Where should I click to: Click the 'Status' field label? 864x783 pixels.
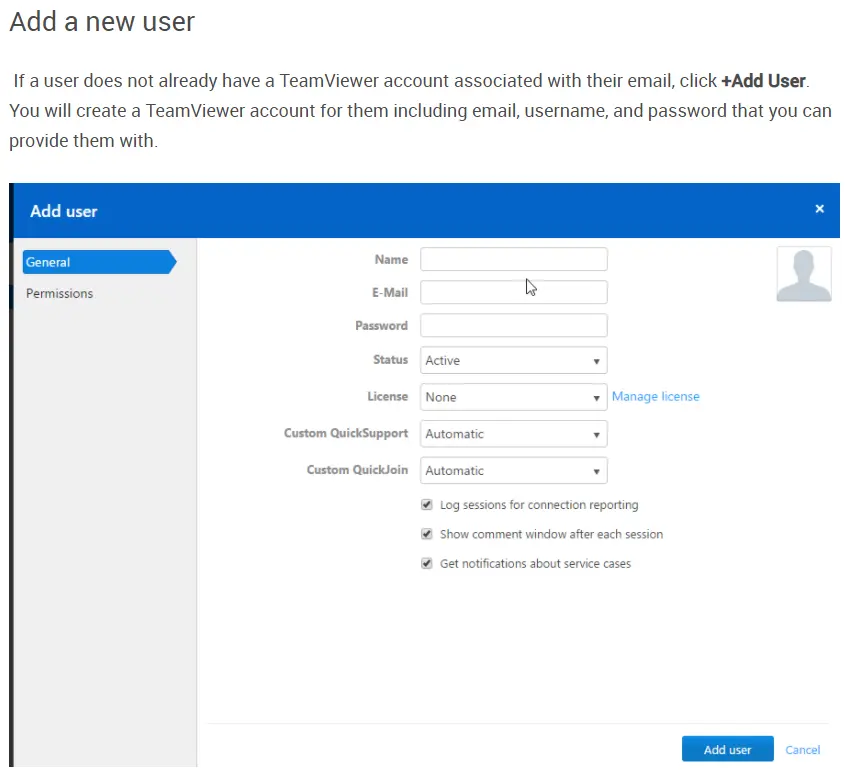pyautogui.click(x=391, y=360)
